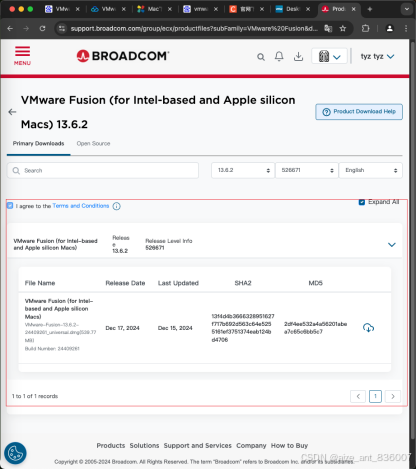Open cookie settings icon
This screenshot has height=469, width=416.
15,453
